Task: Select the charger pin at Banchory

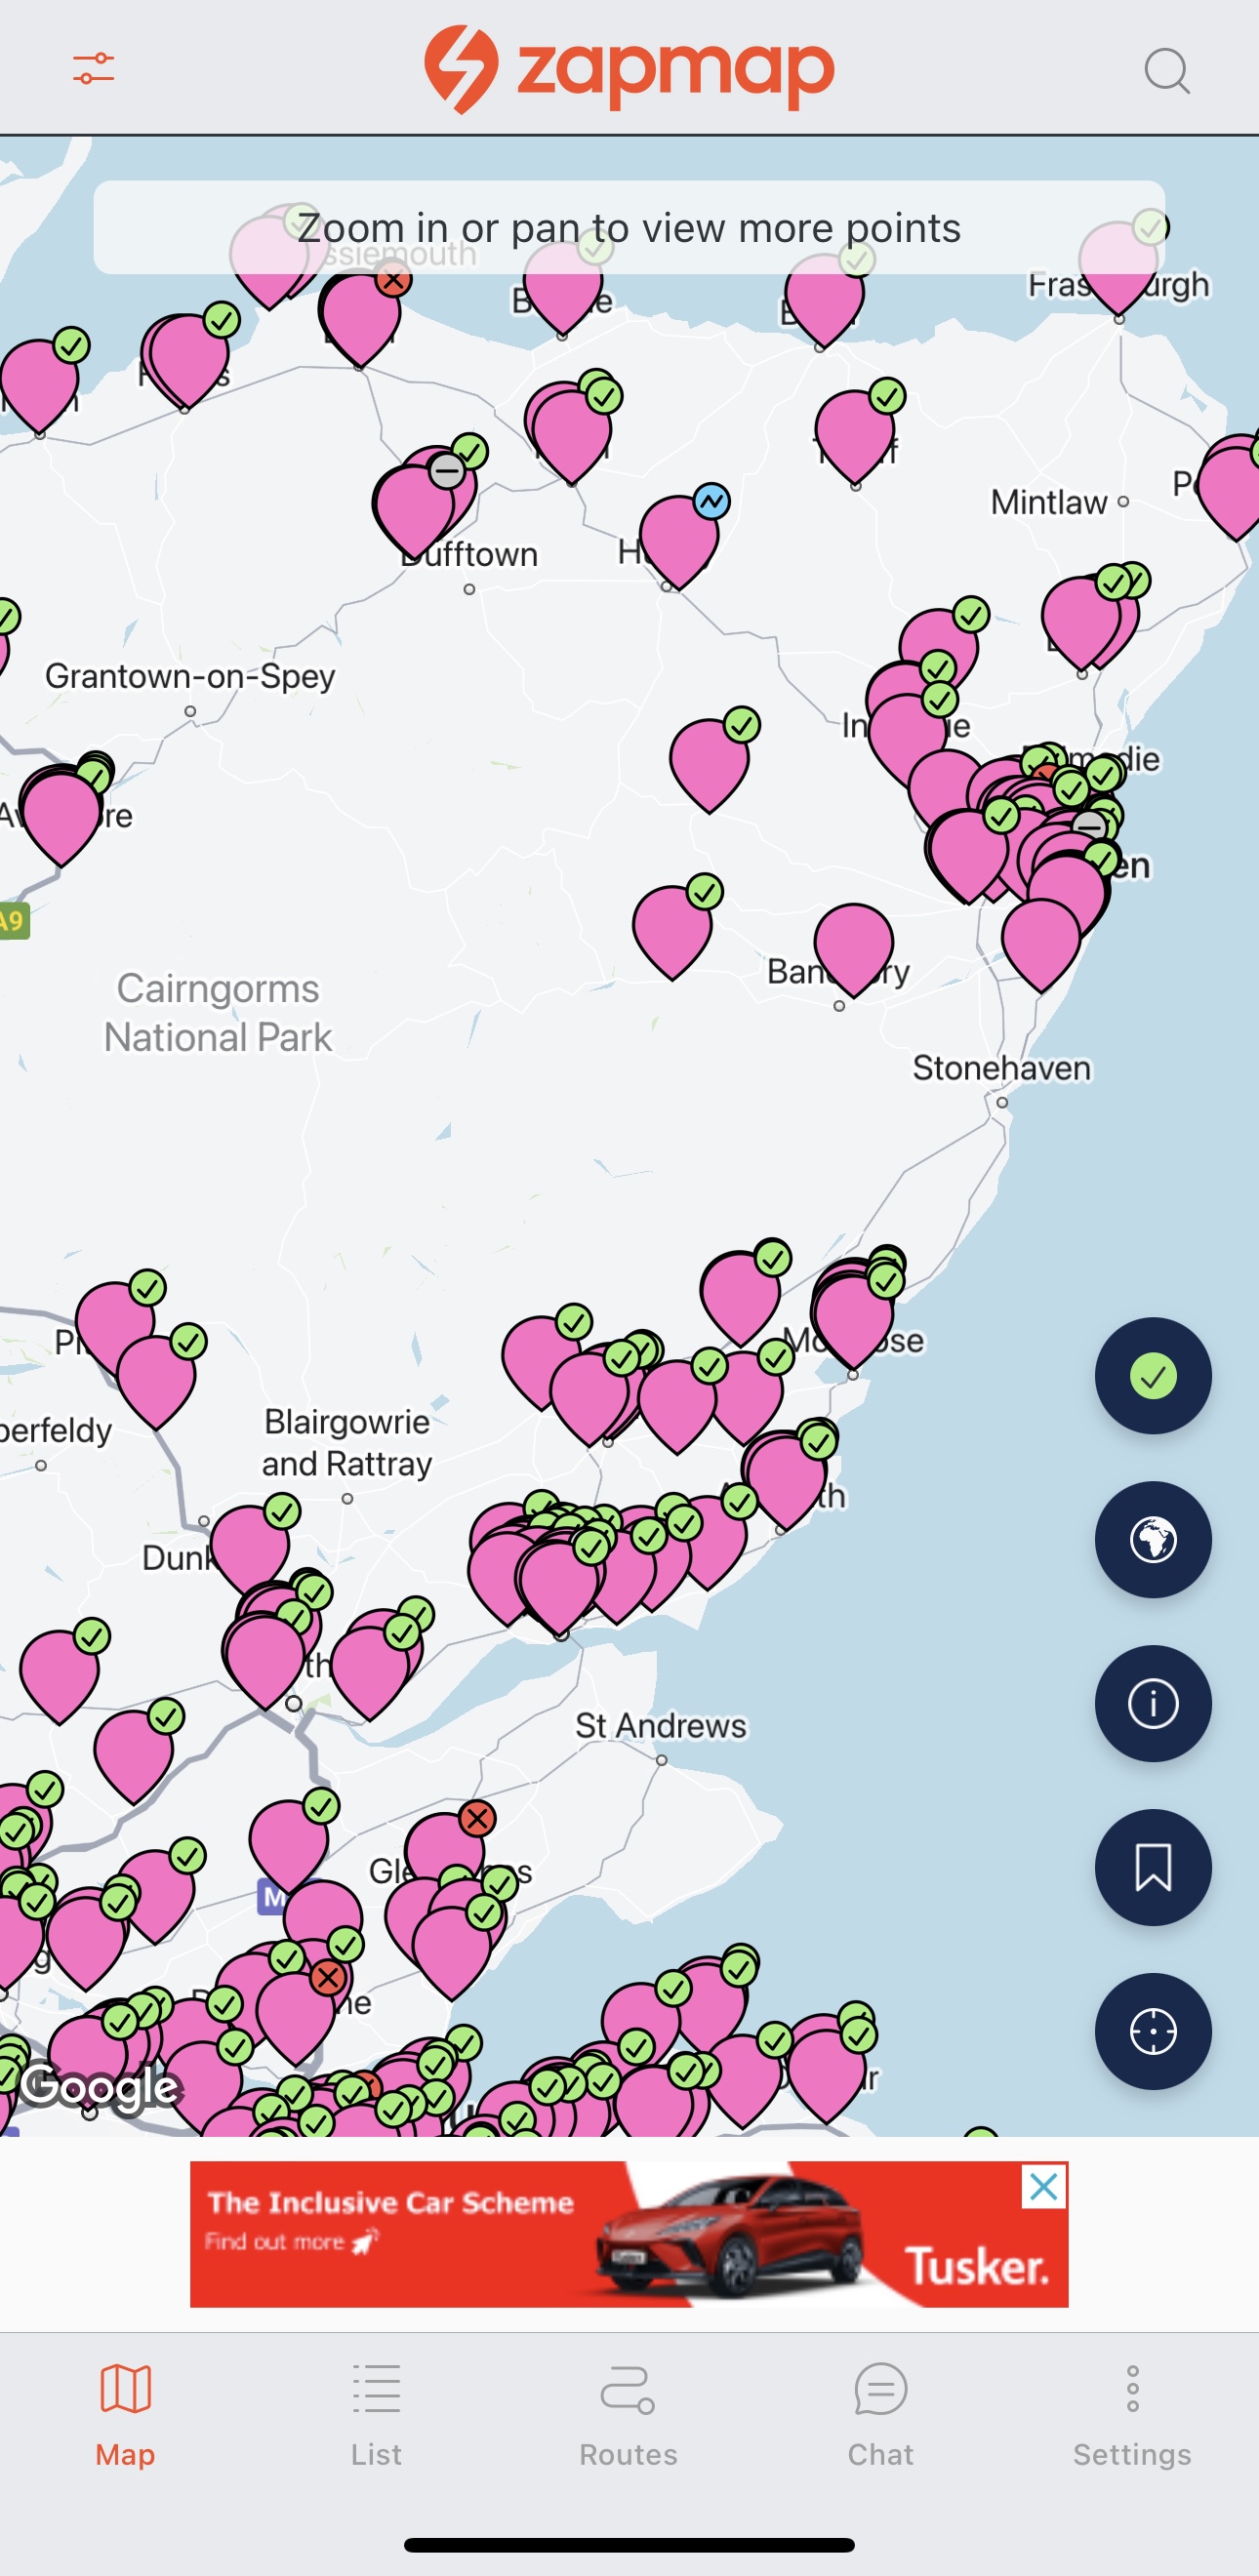Action: click(853, 949)
